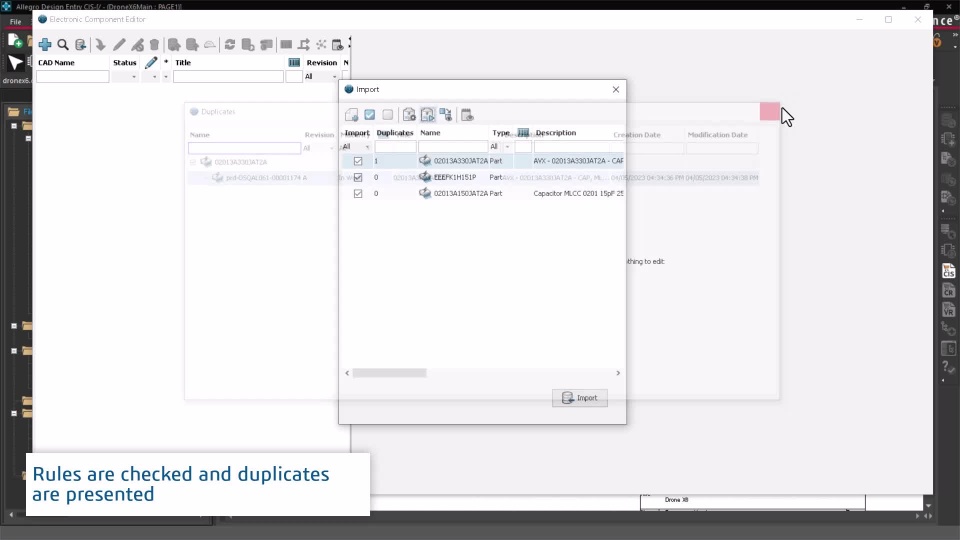
Task: Click the pointer select tool in Allegro
Action: [x=15, y=62]
